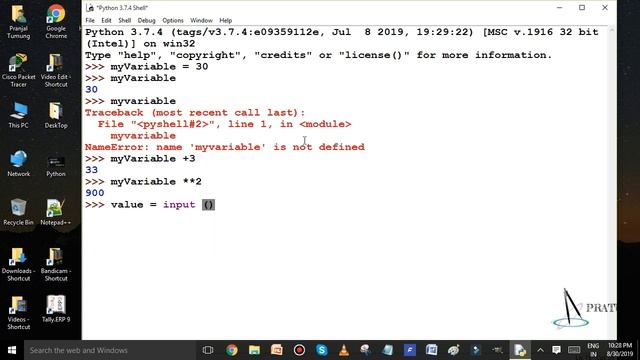Open the File menu
This screenshot has width=640, height=360.
point(90,20)
